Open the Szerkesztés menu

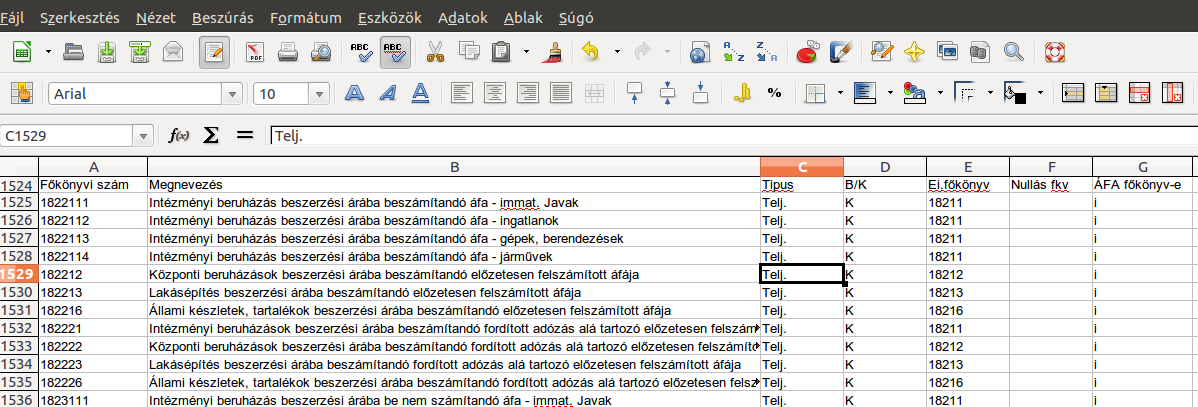pos(80,18)
